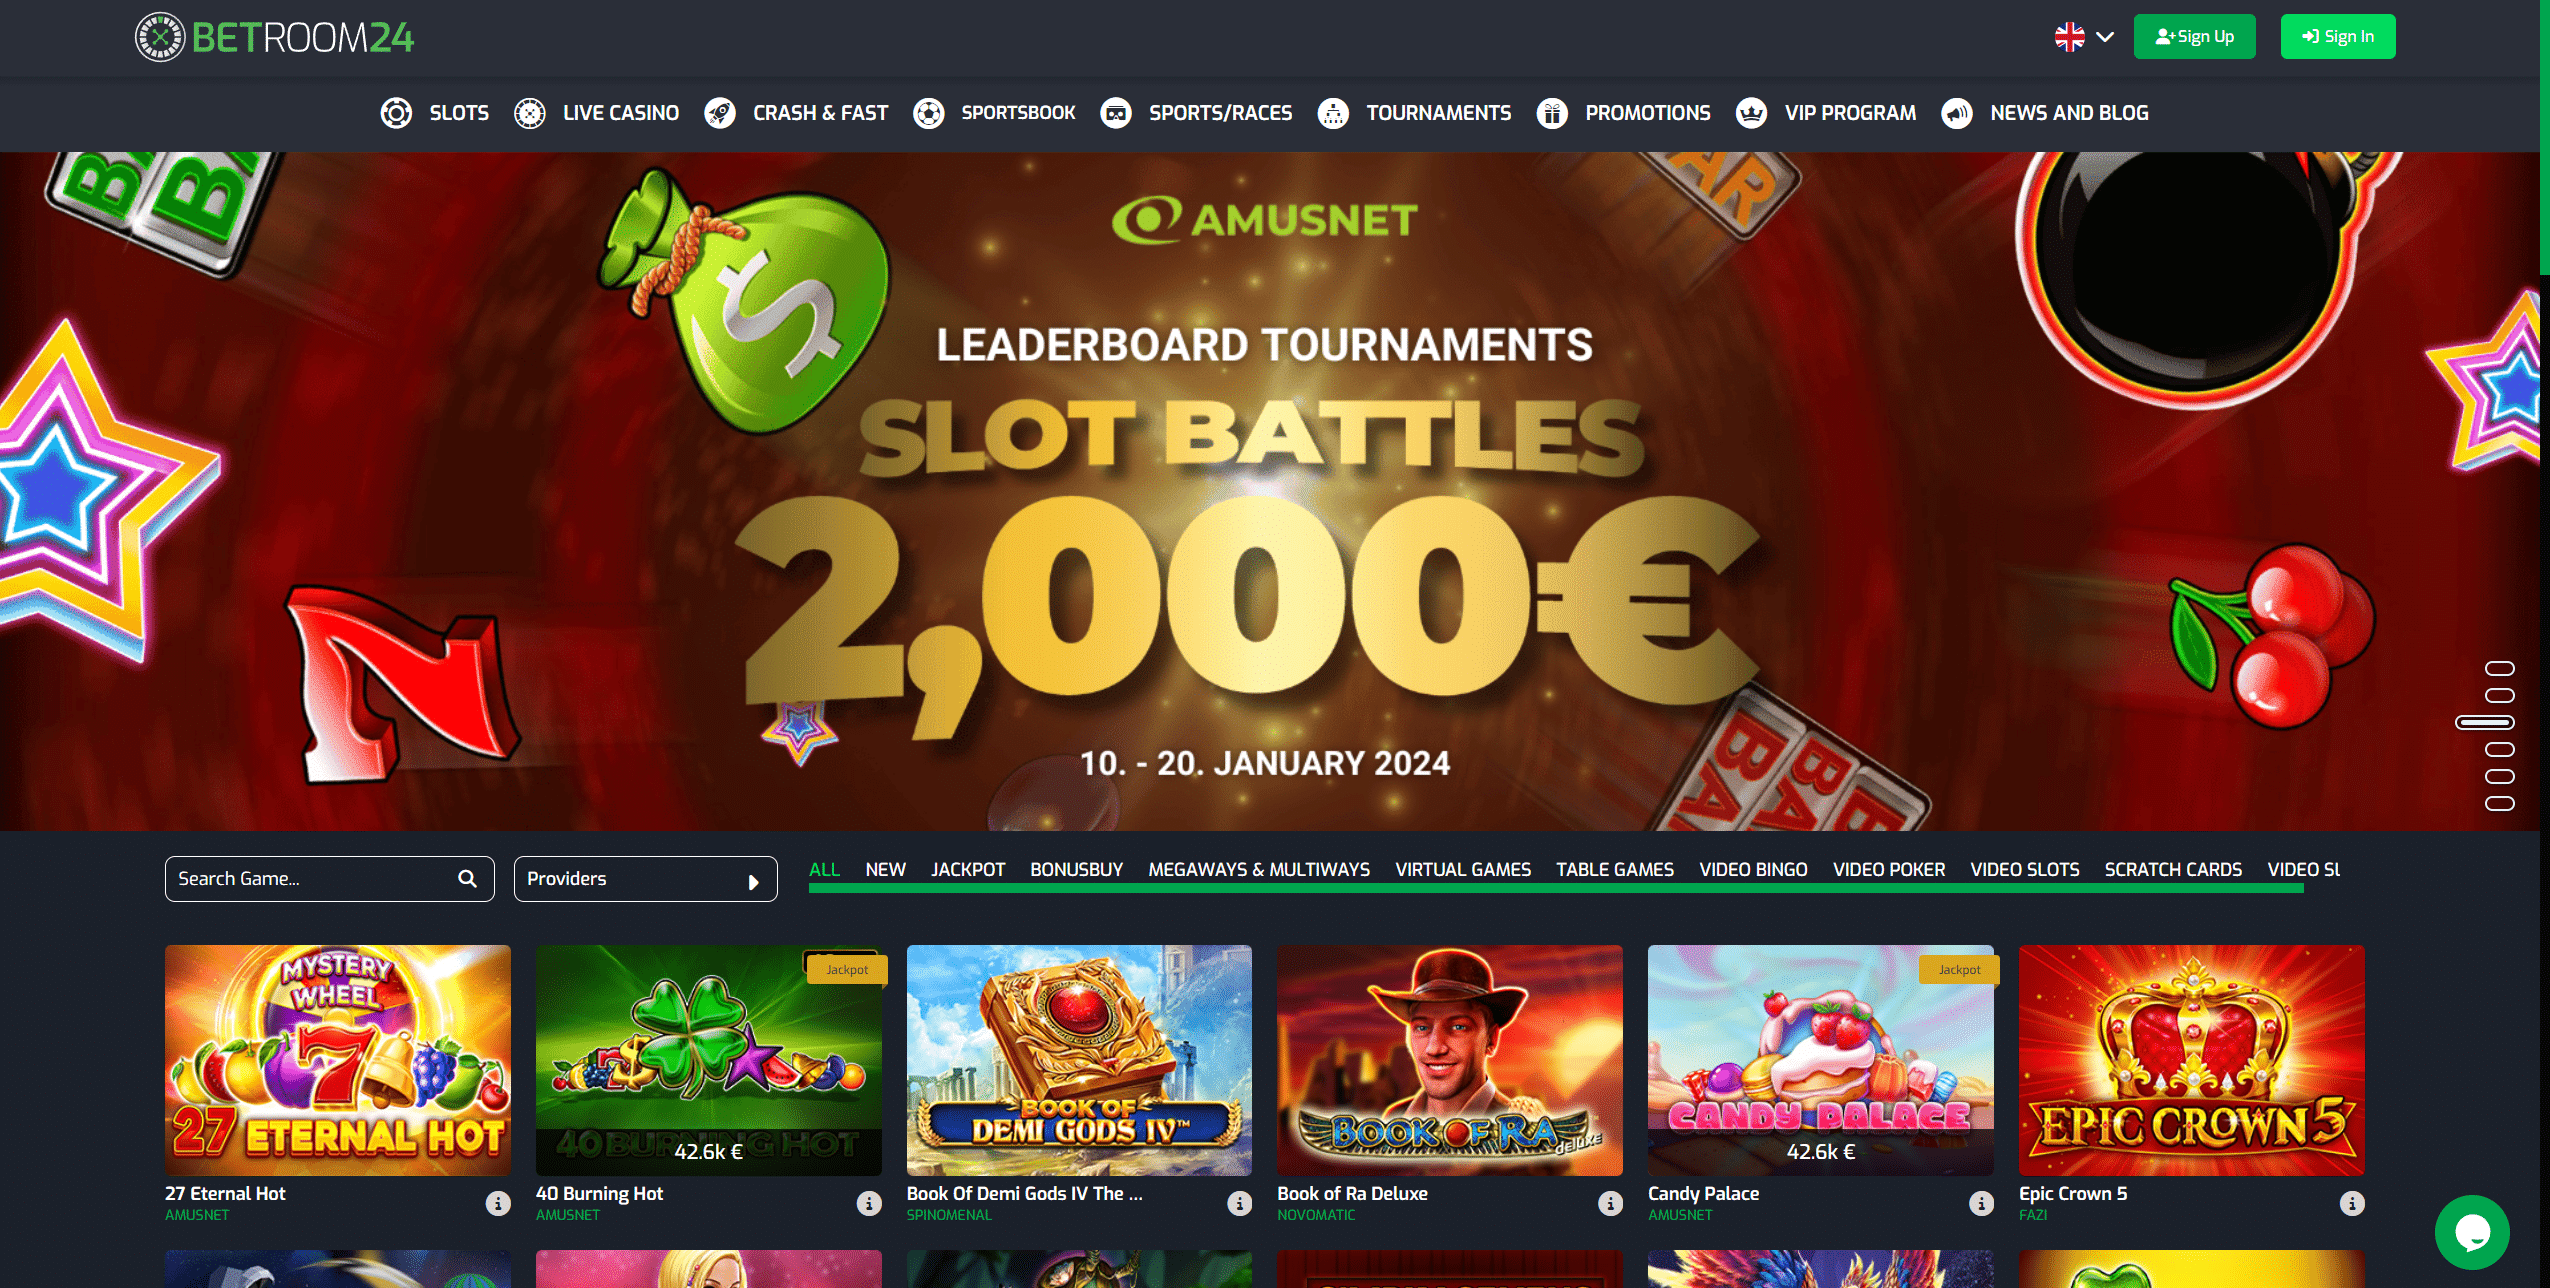Click the Sign In button

(2337, 37)
